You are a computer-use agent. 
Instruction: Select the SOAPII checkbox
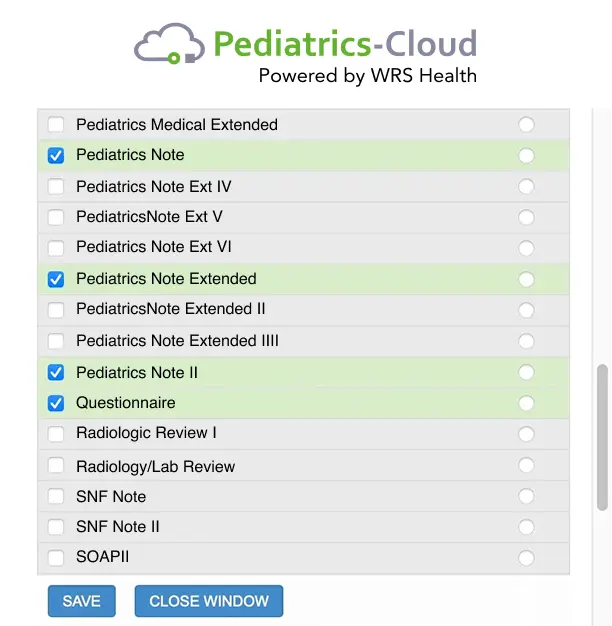pos(56,558)
